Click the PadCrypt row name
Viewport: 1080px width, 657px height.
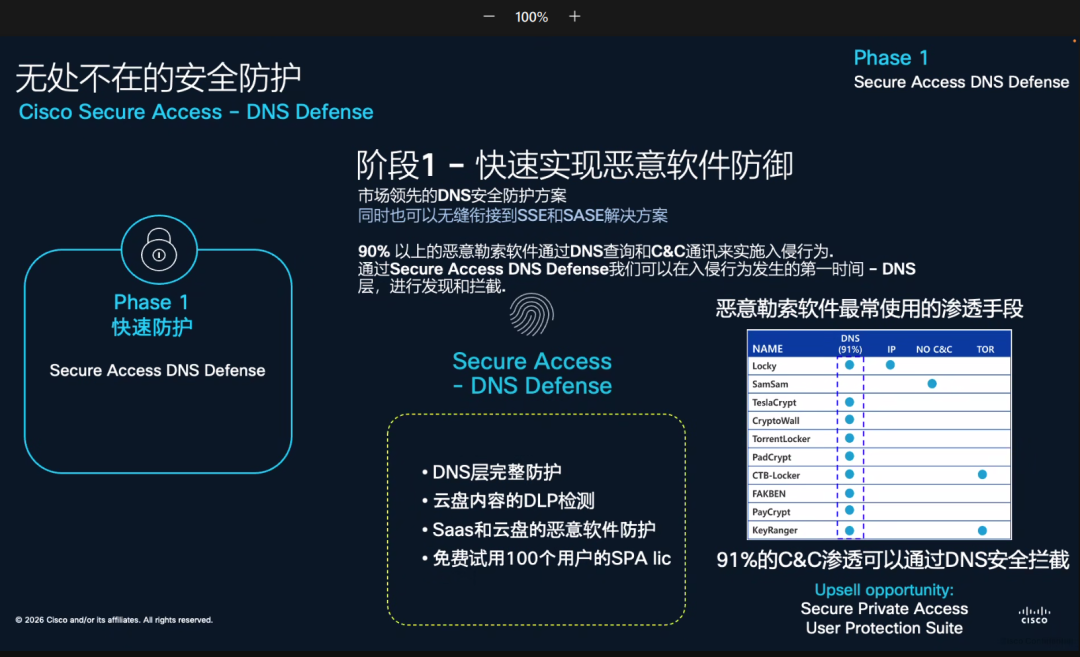[x=771, y=457]
